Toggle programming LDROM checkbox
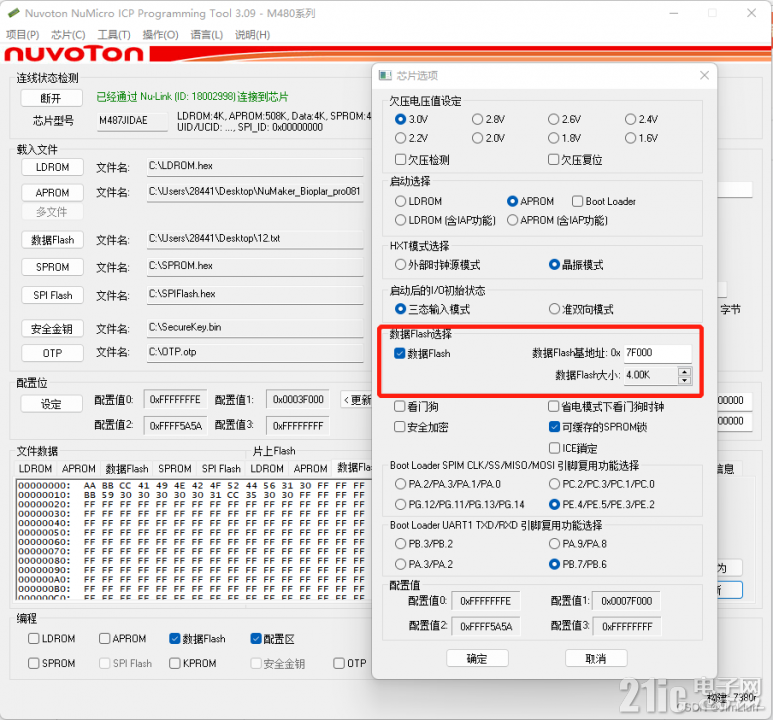Image resolution: width=773 pixels, height=720 pixels. [x=52, y=639]
